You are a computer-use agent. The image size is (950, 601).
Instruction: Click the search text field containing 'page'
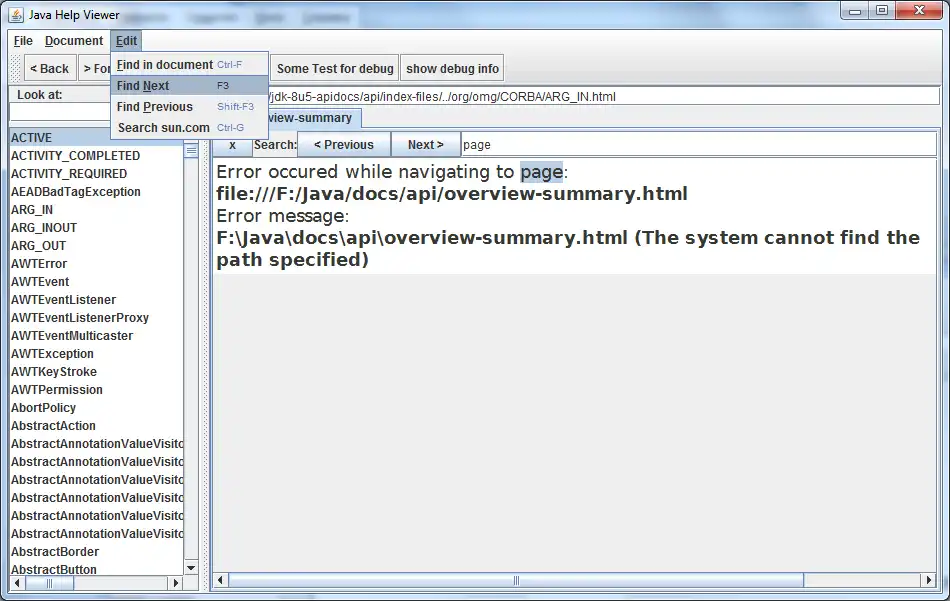coord(699,145)
